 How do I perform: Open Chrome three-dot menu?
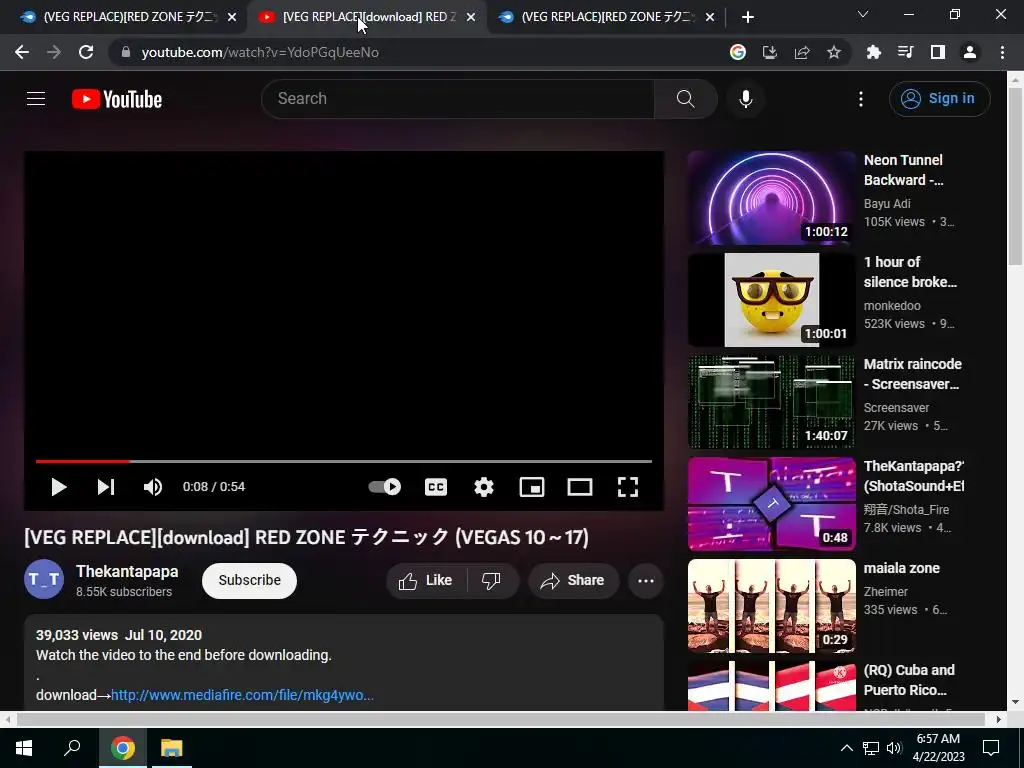pyautogui.click(x=1002, y=52)
